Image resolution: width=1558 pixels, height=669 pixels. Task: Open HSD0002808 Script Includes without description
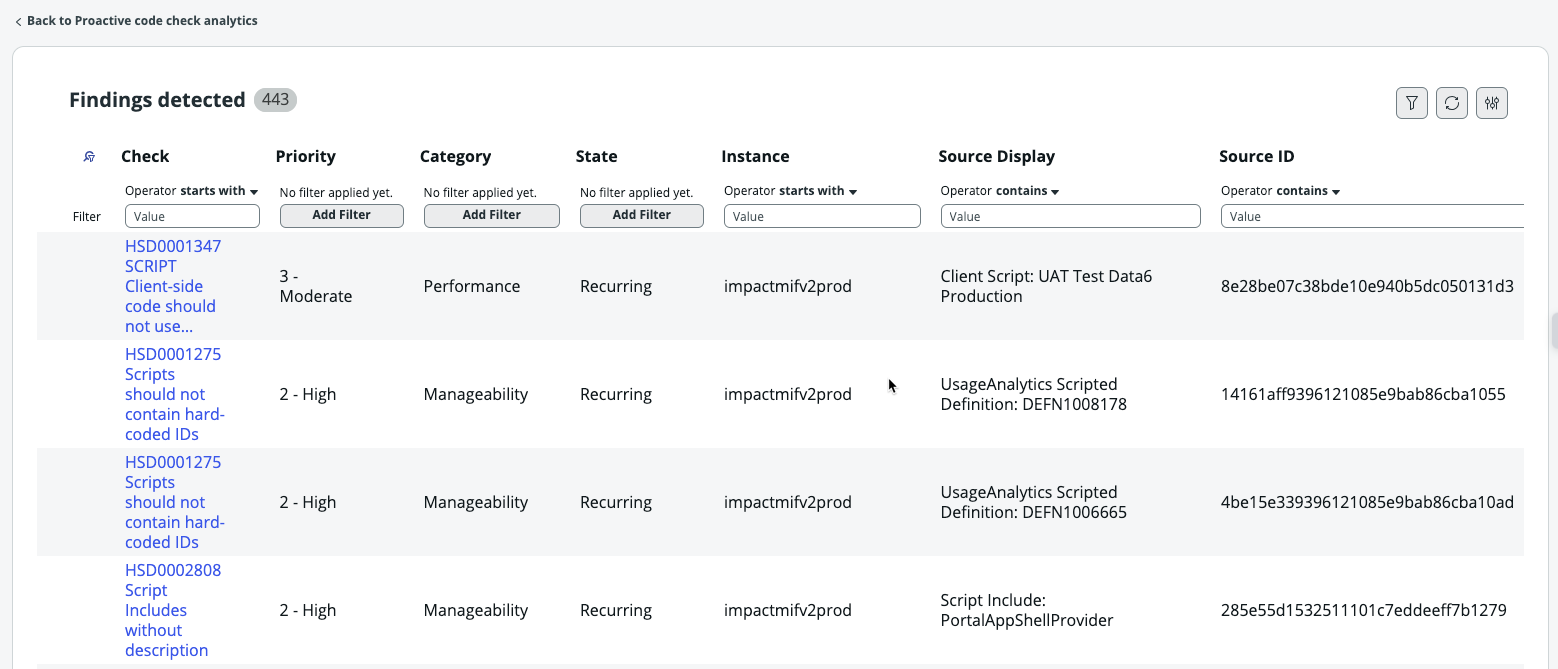173,610
